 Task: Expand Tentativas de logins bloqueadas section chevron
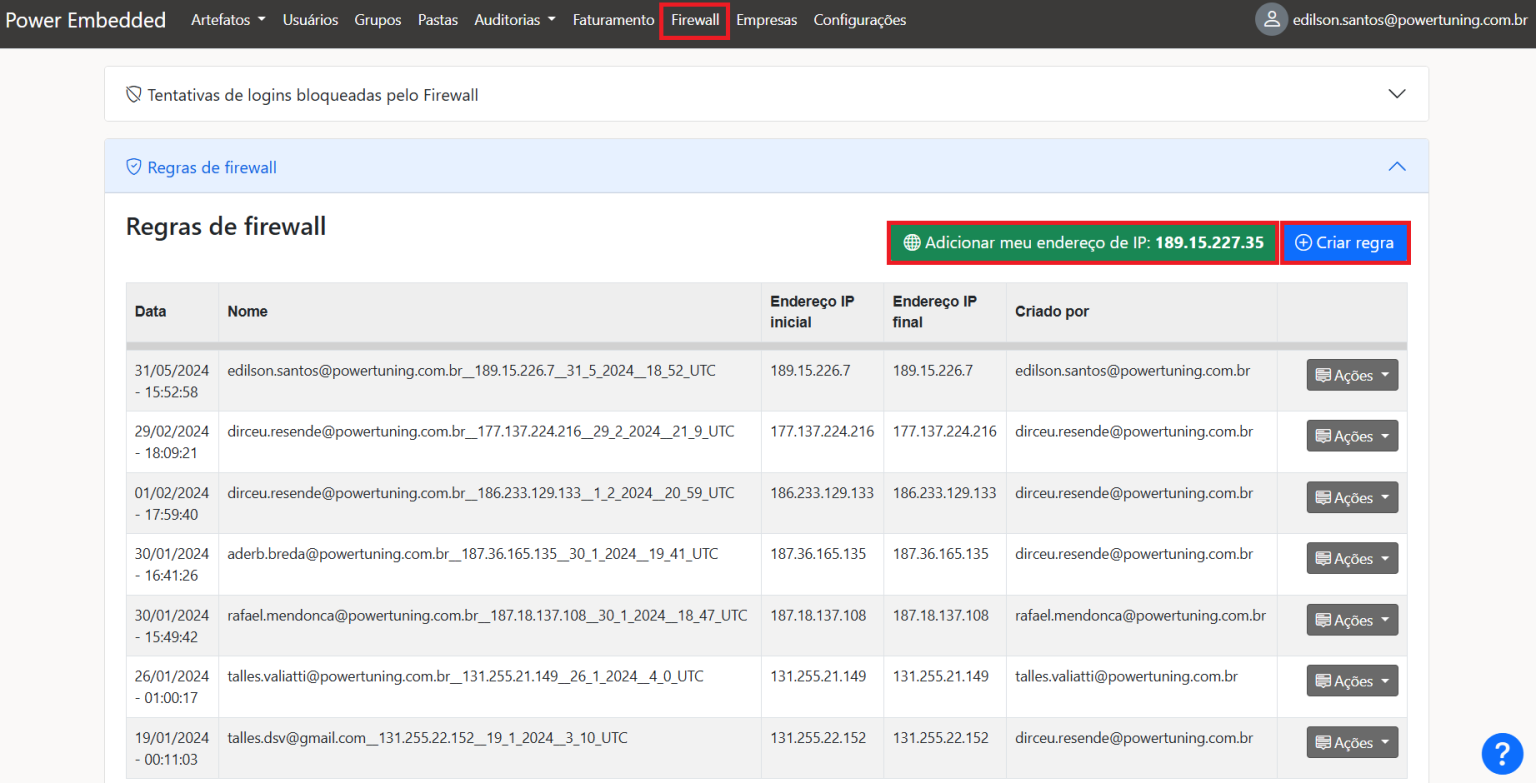[x=1397, y=94]
